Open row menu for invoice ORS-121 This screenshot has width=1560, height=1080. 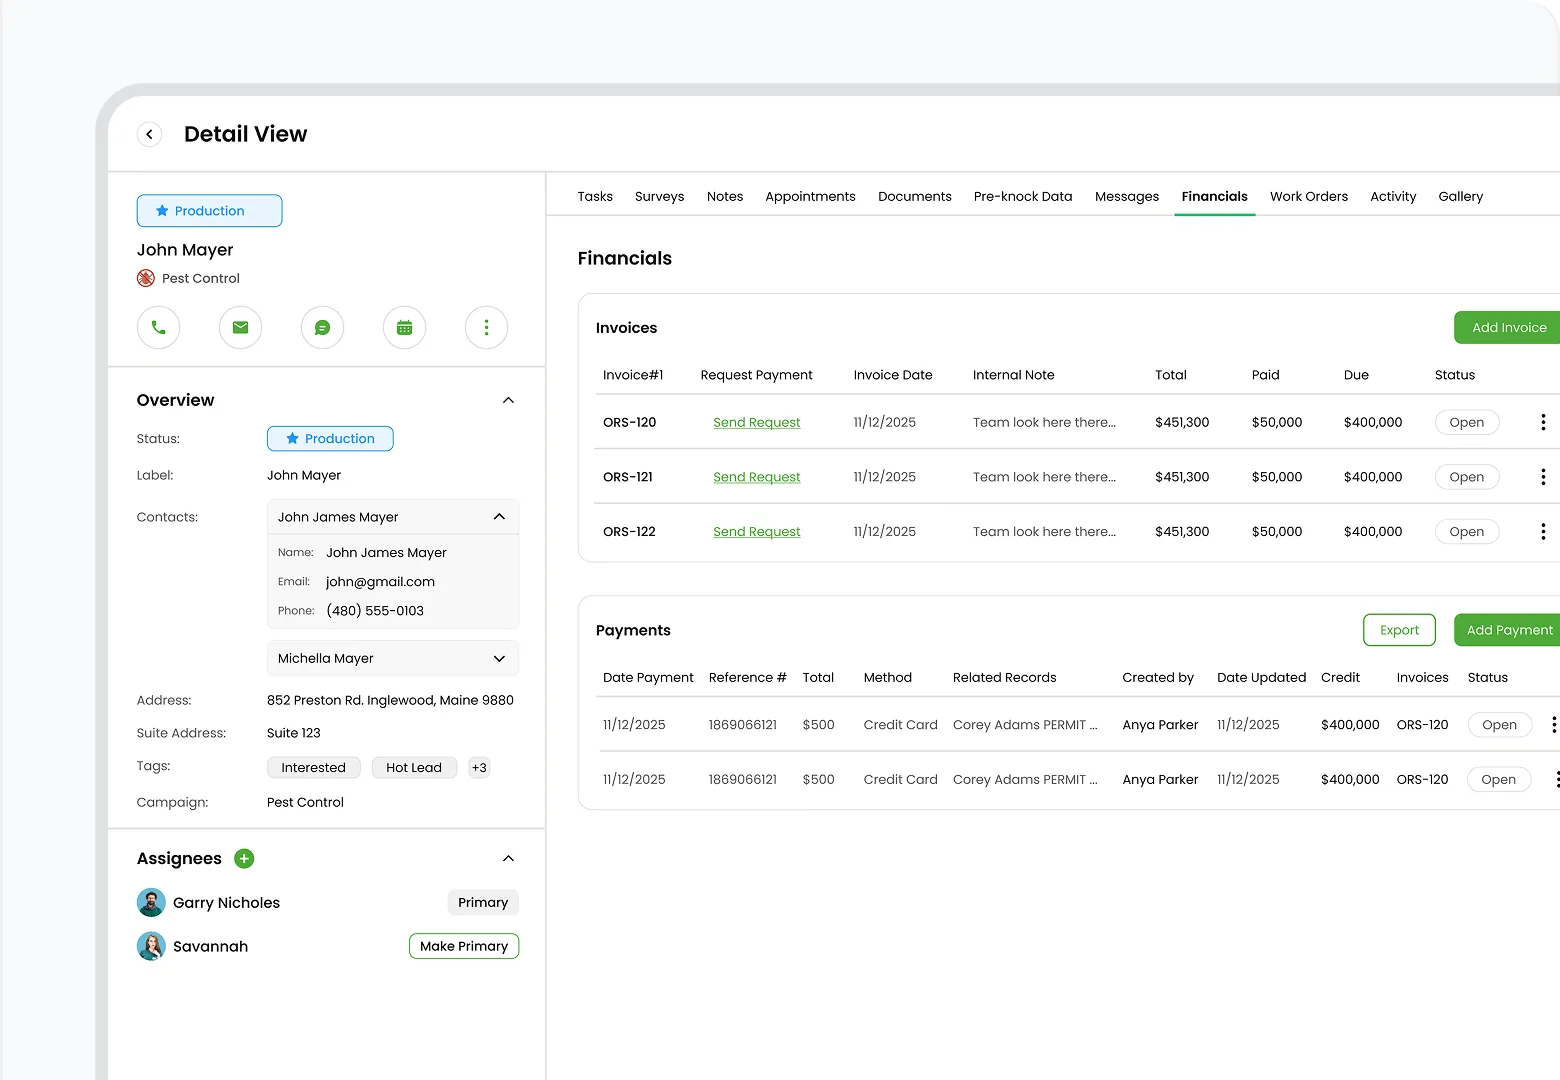click(x=1543, y=477)
